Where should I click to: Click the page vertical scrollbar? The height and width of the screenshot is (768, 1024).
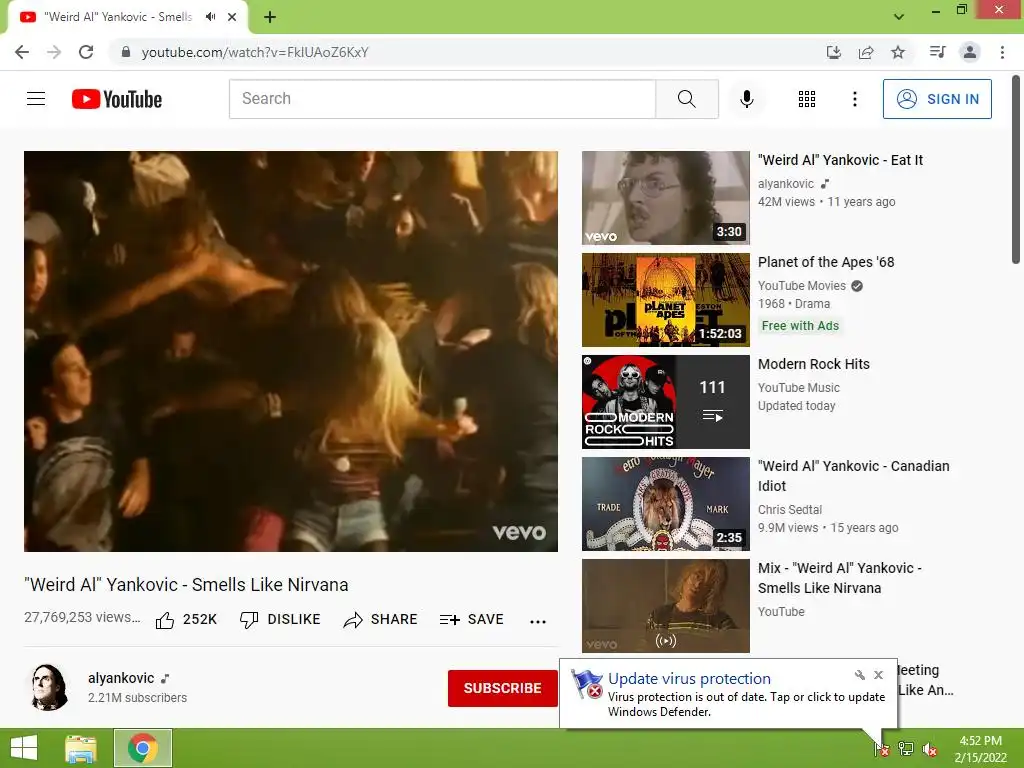1016,170
